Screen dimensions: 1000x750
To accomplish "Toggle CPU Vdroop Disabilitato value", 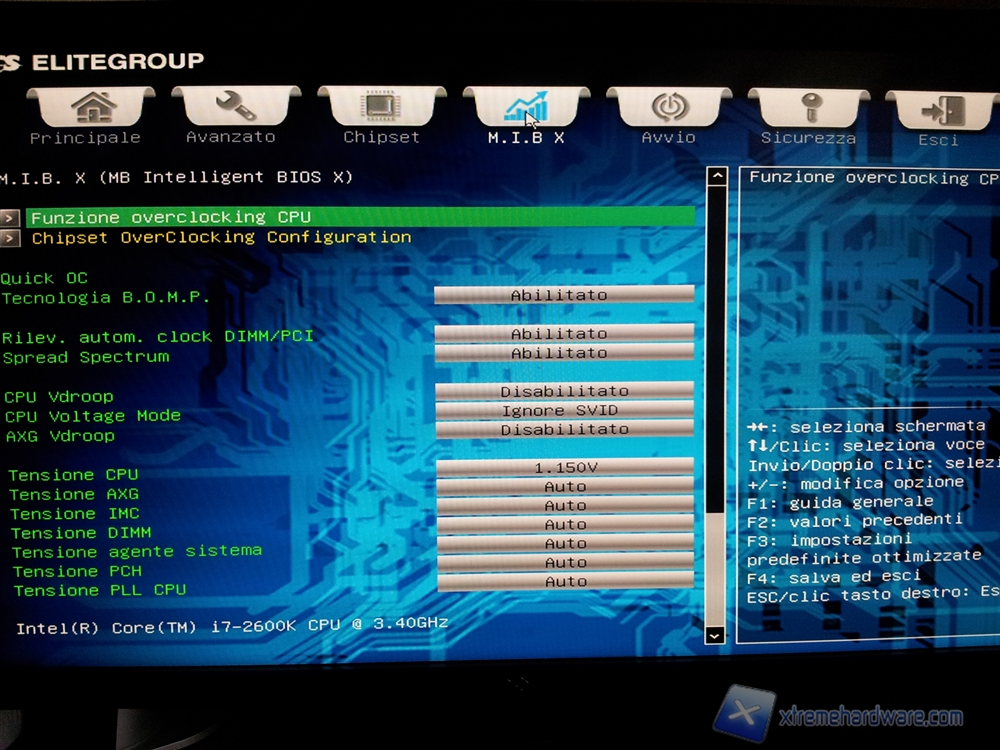I will click(x=564, y=391).
